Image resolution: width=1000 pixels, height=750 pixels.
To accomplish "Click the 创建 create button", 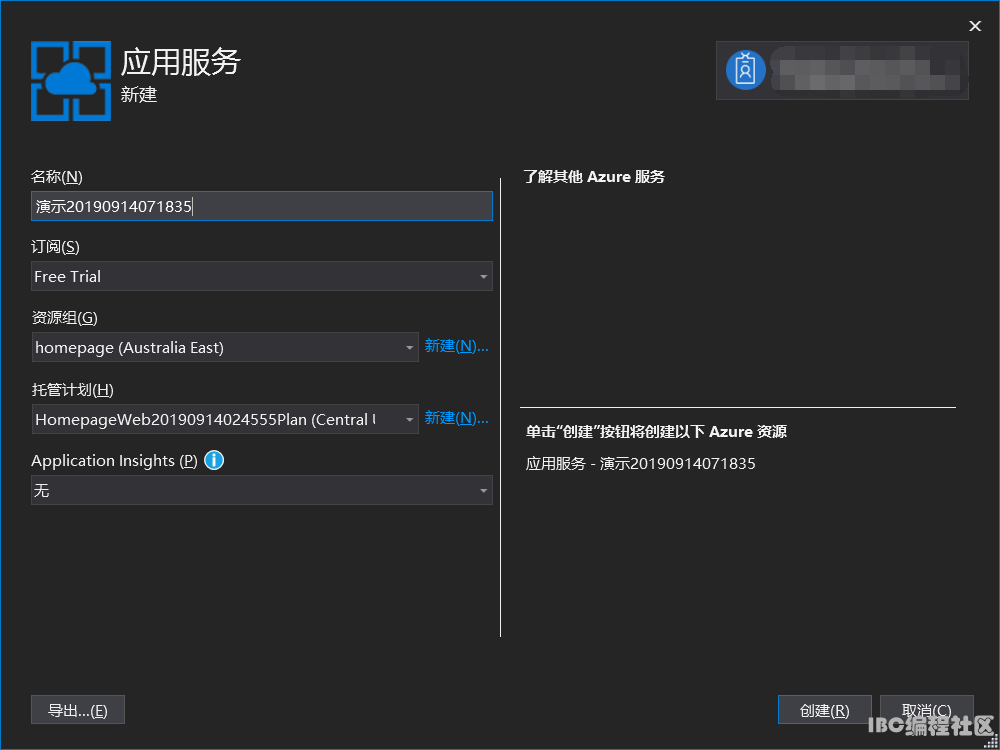I will (x=825, y=710).
